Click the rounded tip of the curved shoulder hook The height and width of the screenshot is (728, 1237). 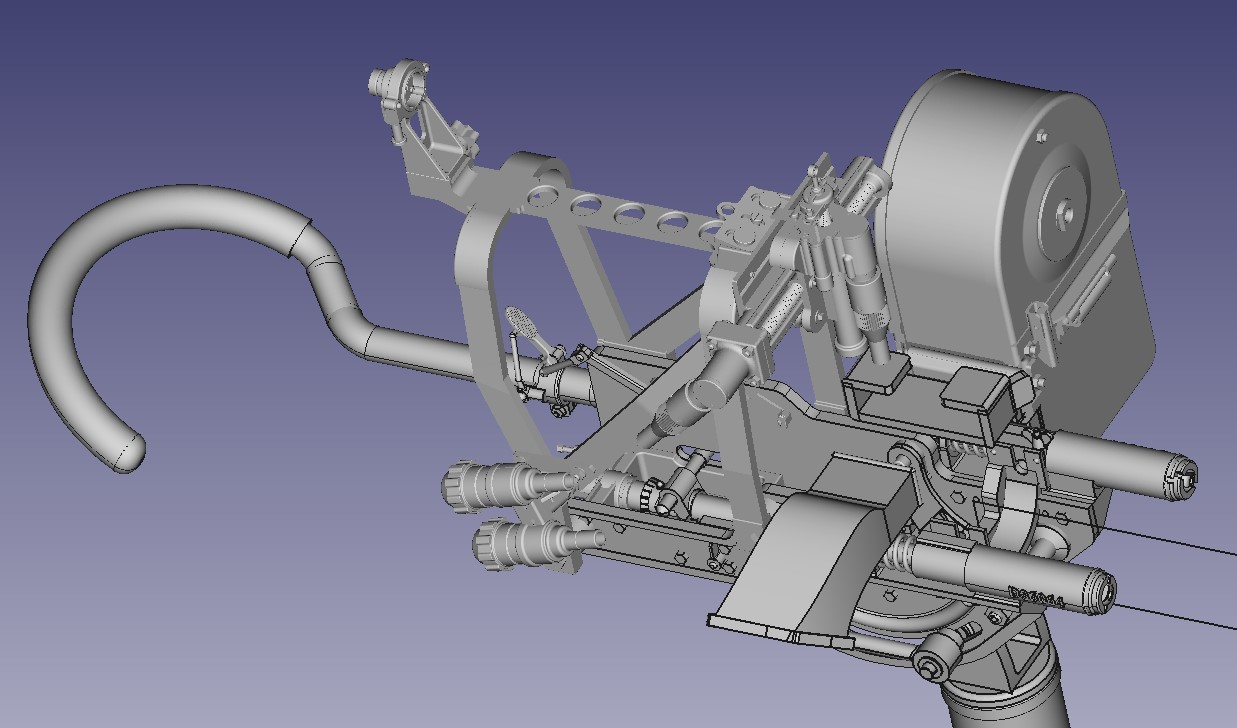(127, 453)
